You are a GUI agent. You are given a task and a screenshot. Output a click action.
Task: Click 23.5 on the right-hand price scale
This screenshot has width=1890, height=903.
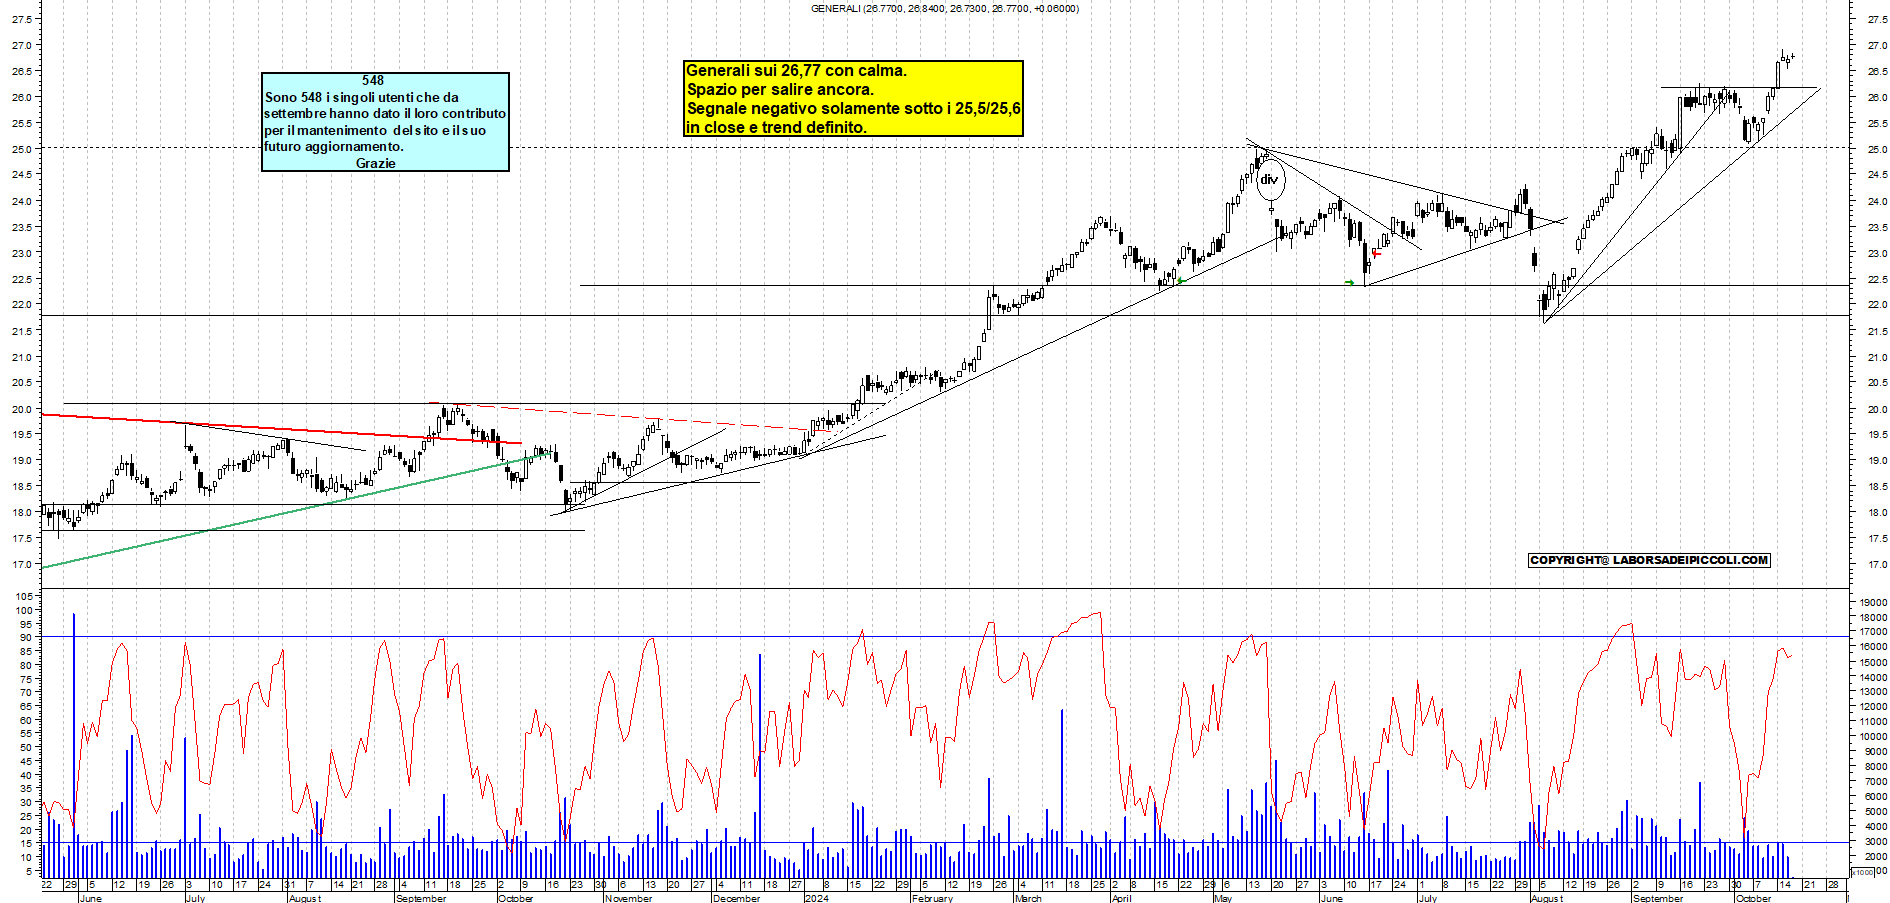(1876, 227)
